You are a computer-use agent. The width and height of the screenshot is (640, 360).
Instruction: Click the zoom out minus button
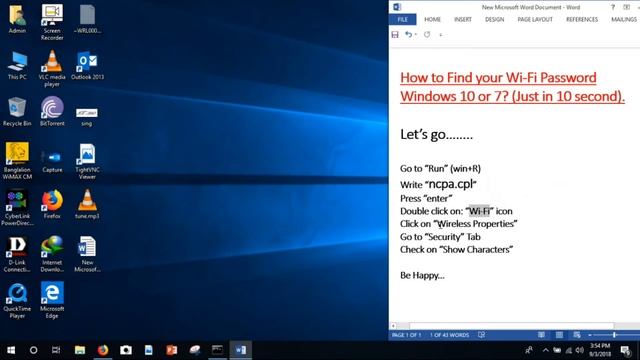[x=590, y=335]
